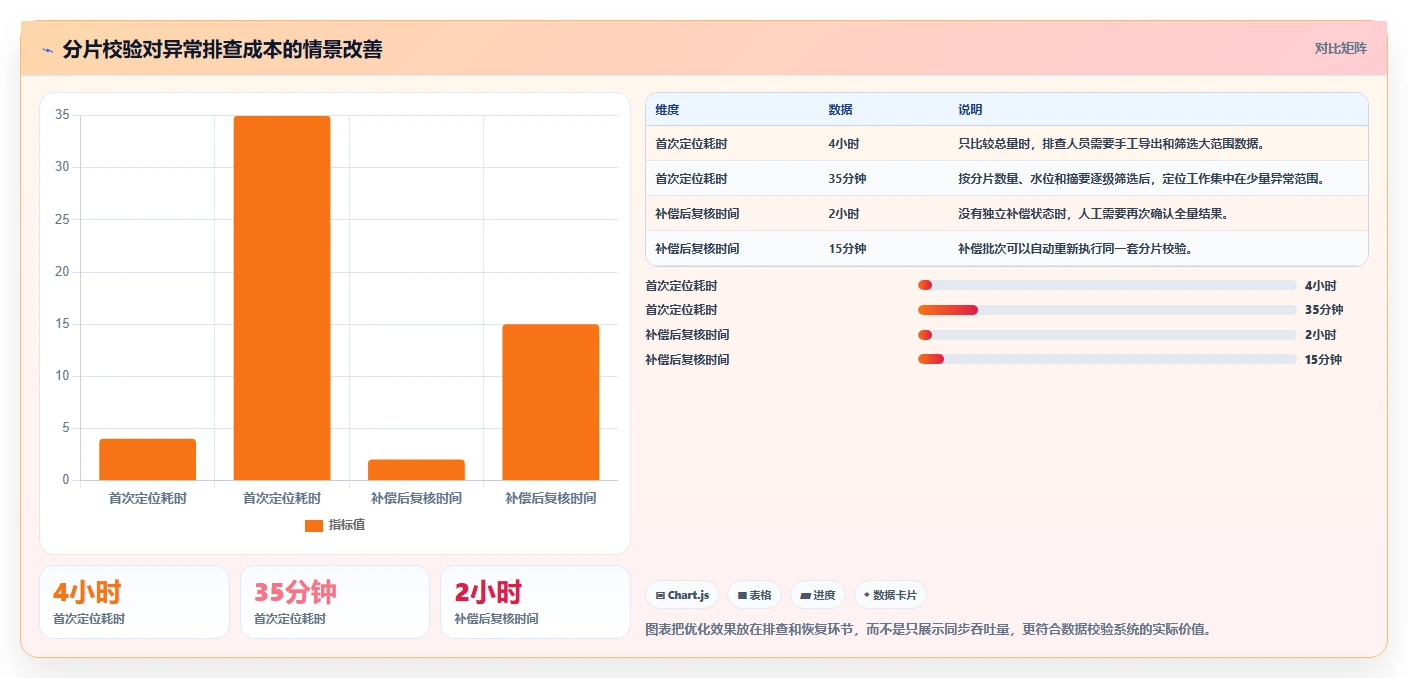Image resolution: width=1408 pixels, height=678 pixels.
Task: Click the 补偿后复核时间 label under the 2小时 card
Action: pos(496,619)
